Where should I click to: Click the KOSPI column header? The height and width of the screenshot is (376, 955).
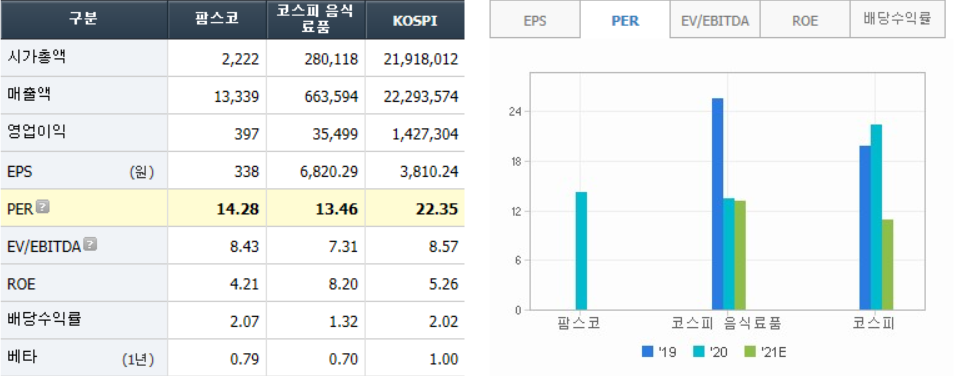(415, 20)
